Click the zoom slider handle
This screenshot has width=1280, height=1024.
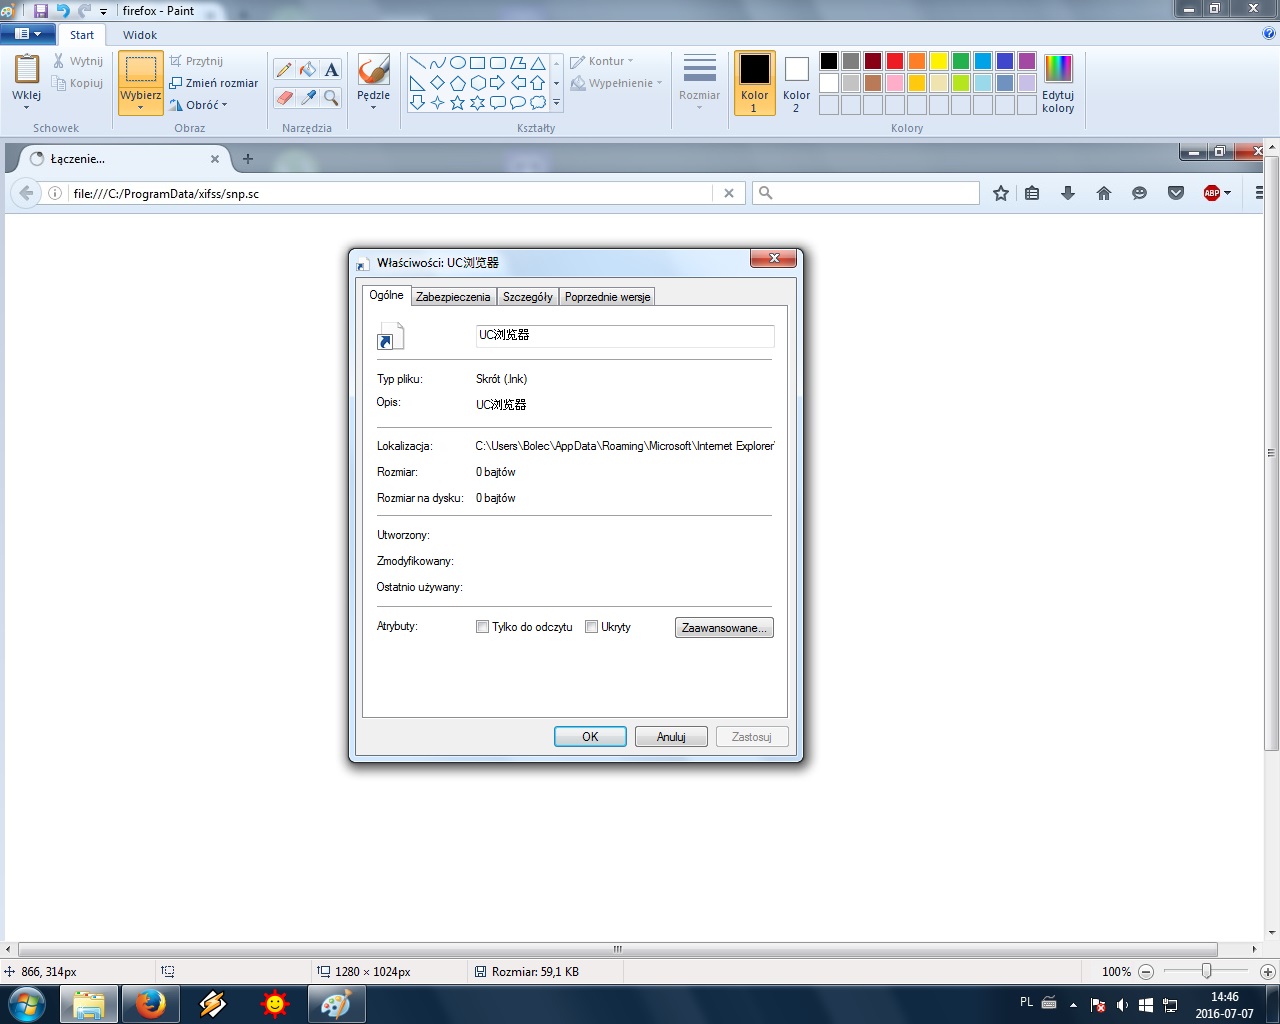pyautogui.click(x=1207, y=971)
